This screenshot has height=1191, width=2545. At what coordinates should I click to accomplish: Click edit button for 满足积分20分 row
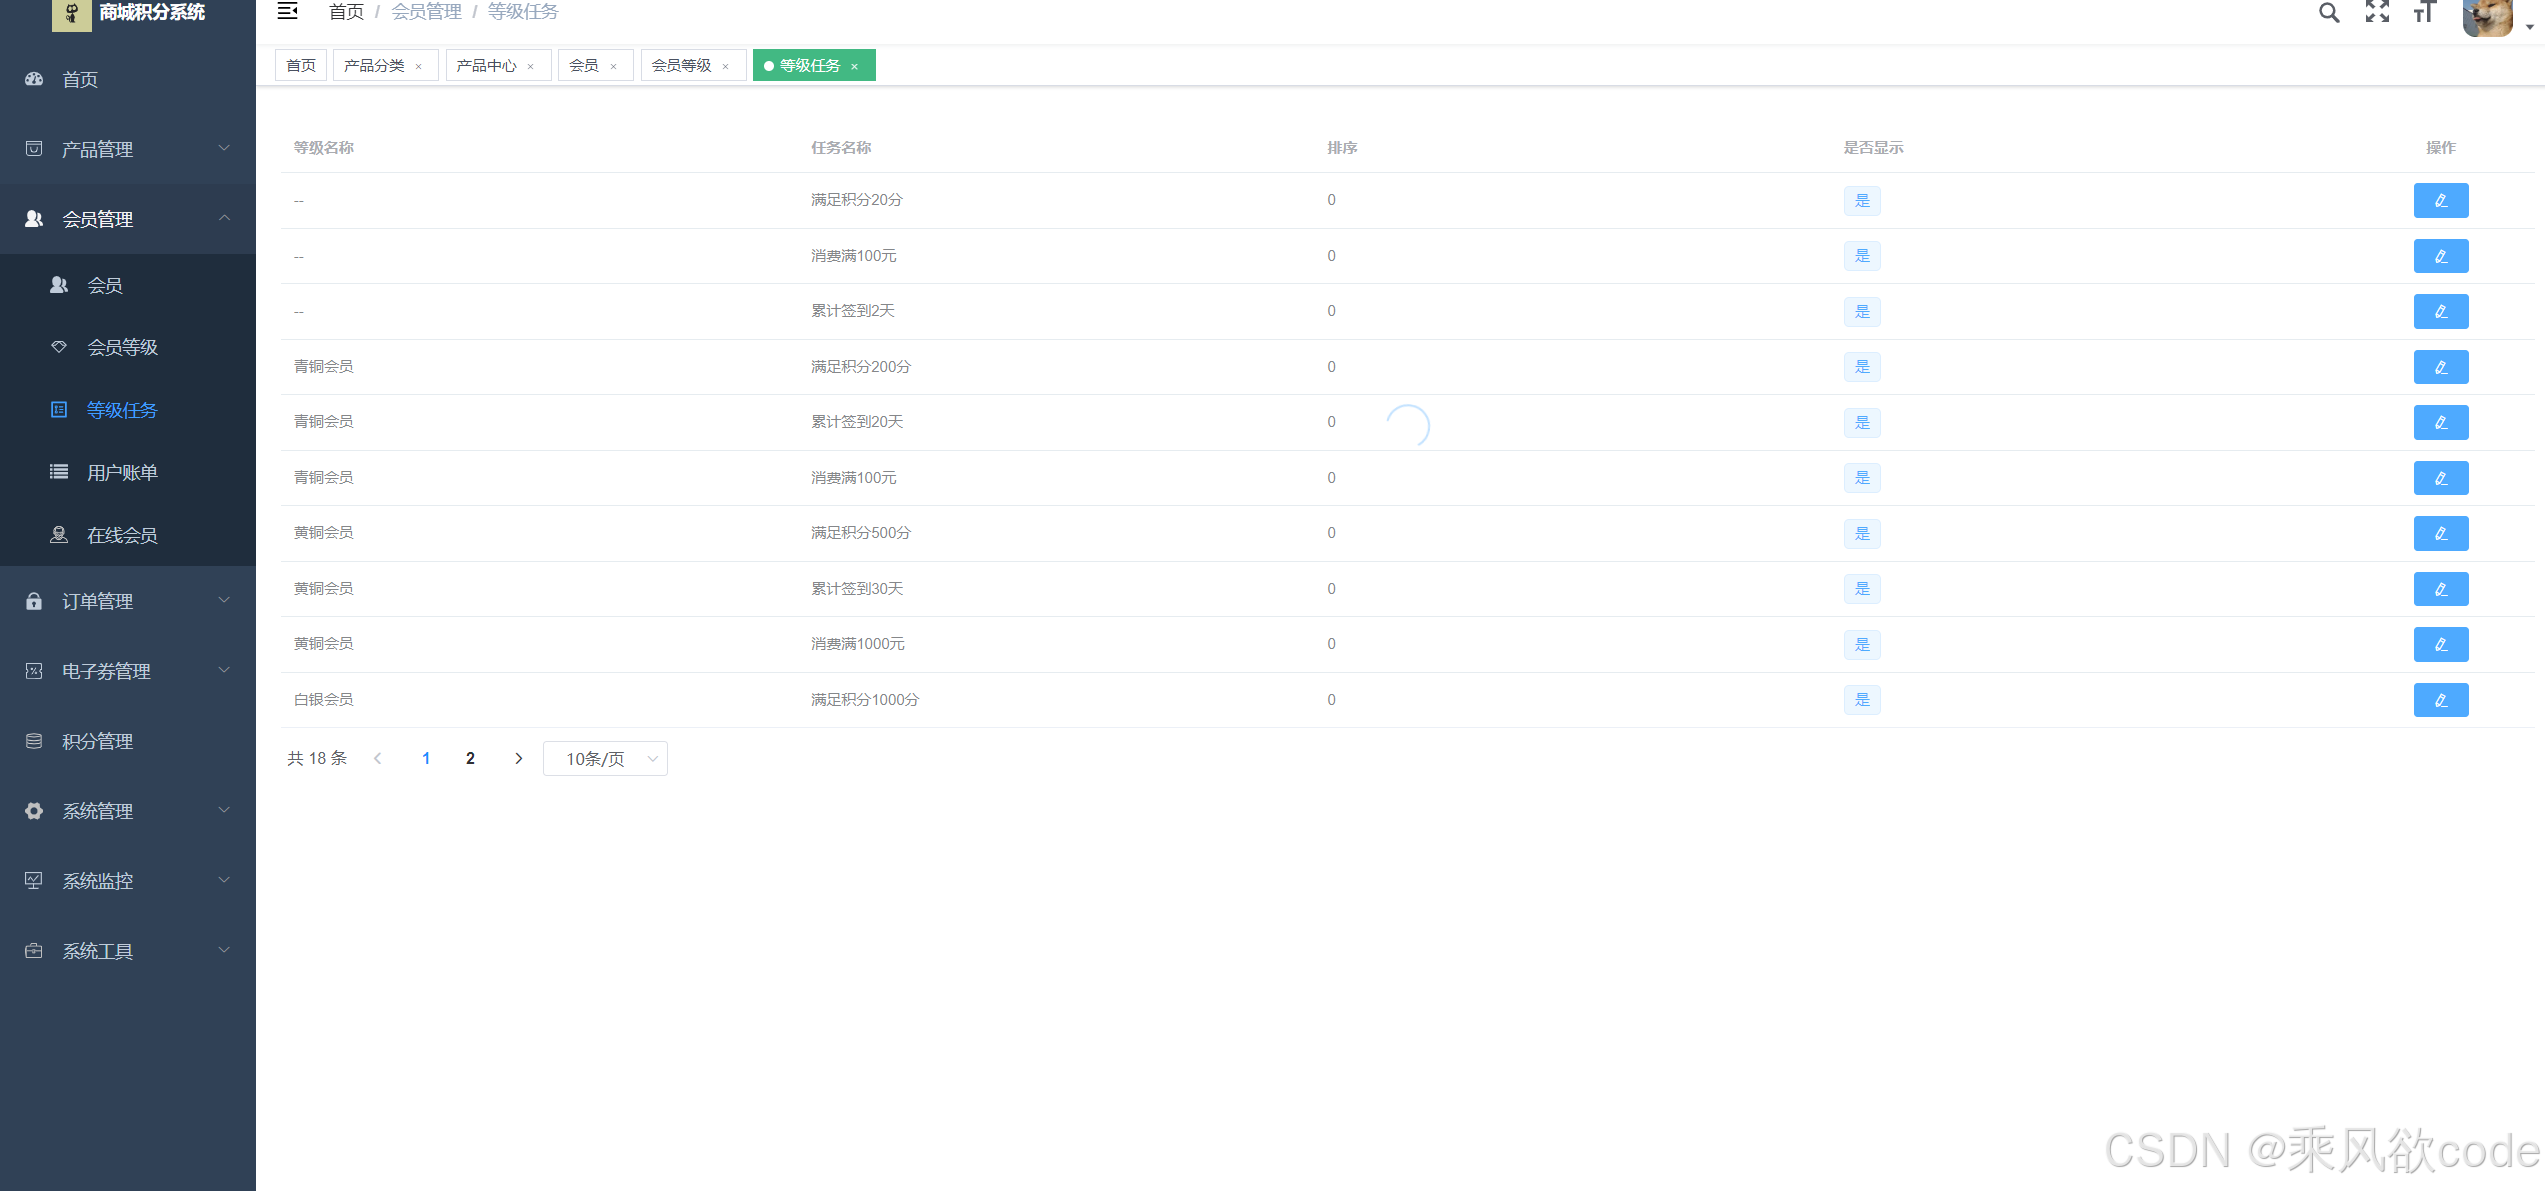click(x=2440, y=200)
